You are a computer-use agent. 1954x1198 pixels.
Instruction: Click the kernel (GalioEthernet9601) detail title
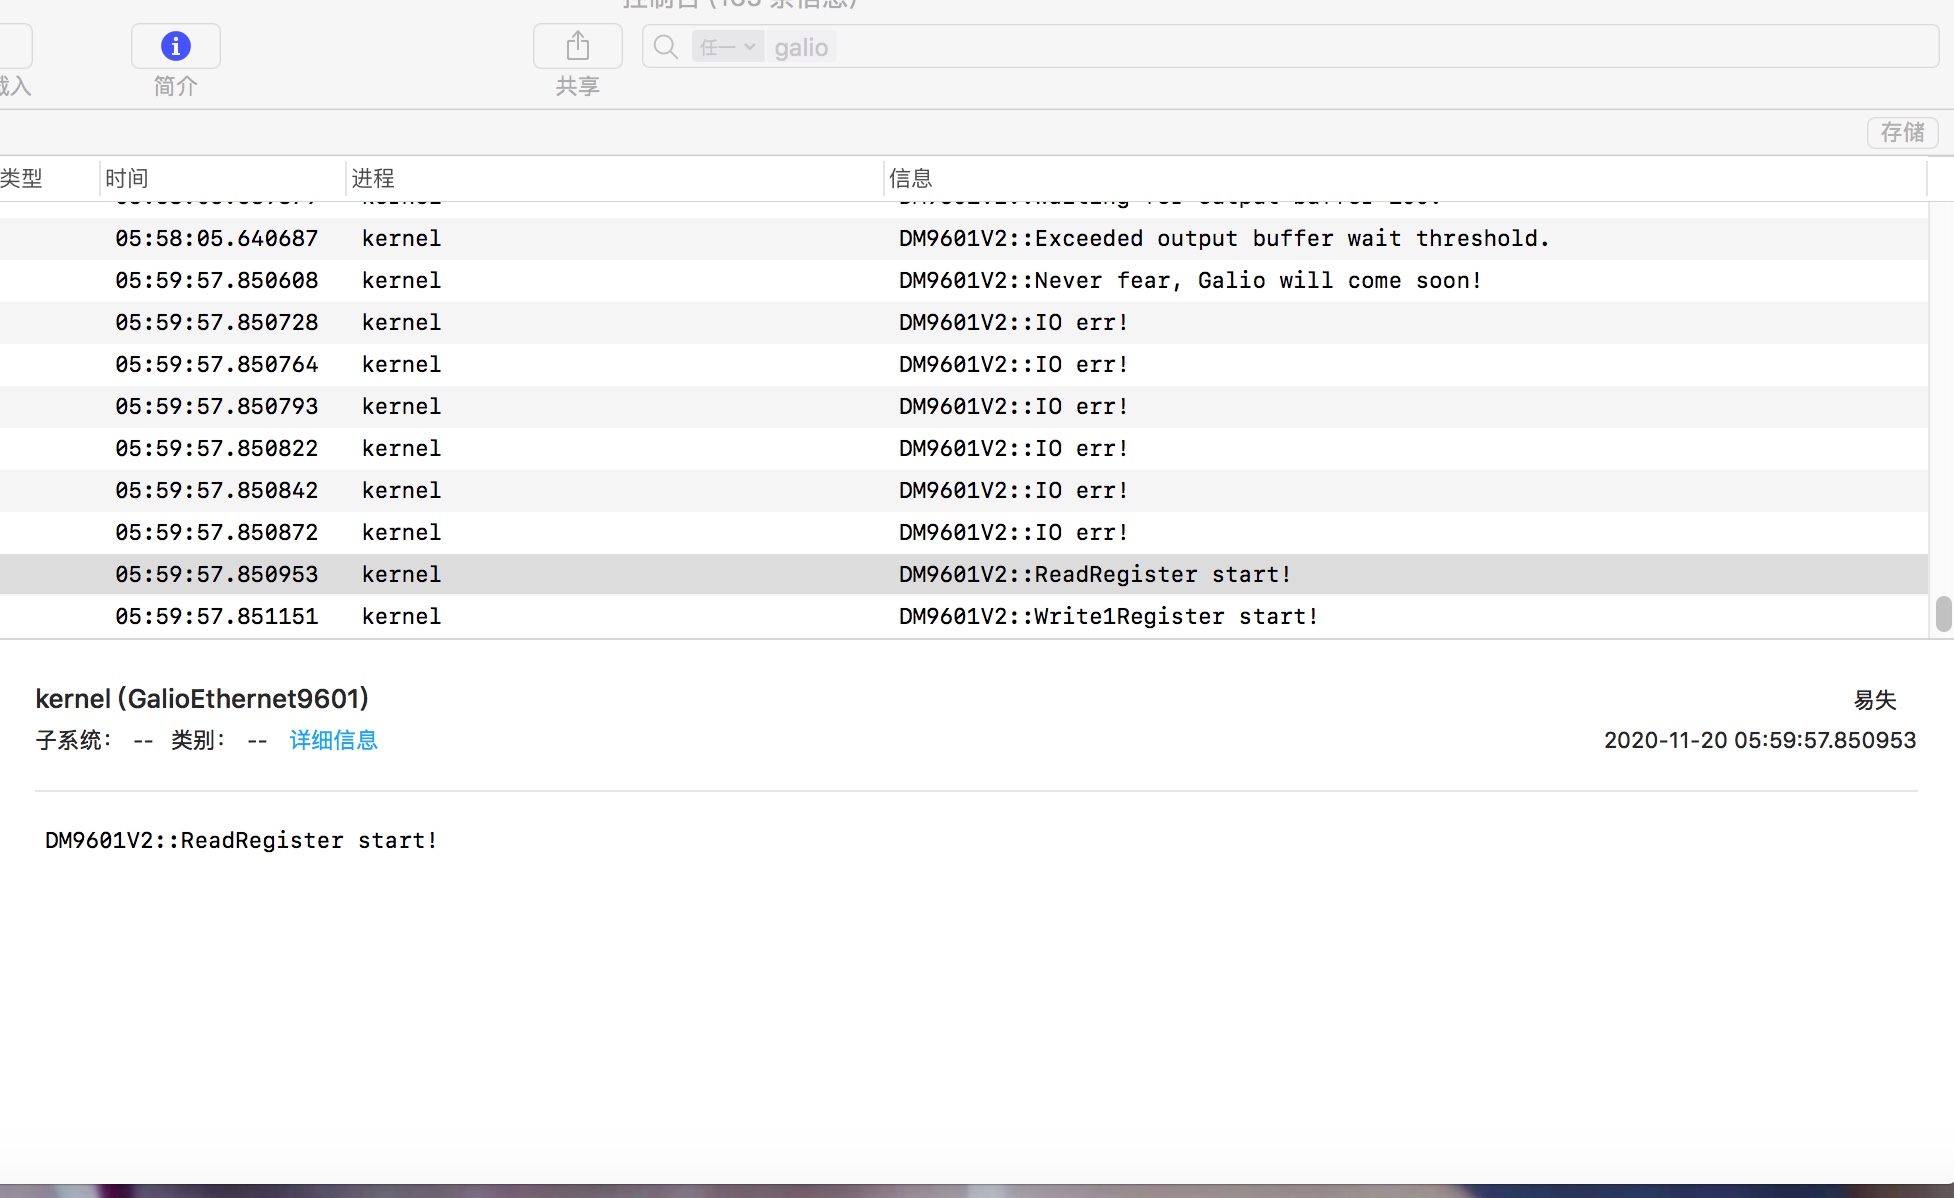[202, 699]
